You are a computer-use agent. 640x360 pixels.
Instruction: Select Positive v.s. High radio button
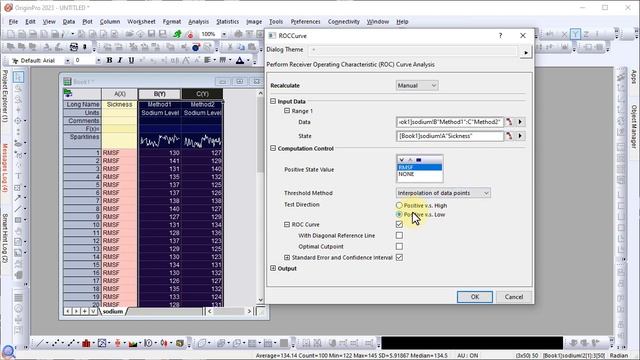pos(399,205)
